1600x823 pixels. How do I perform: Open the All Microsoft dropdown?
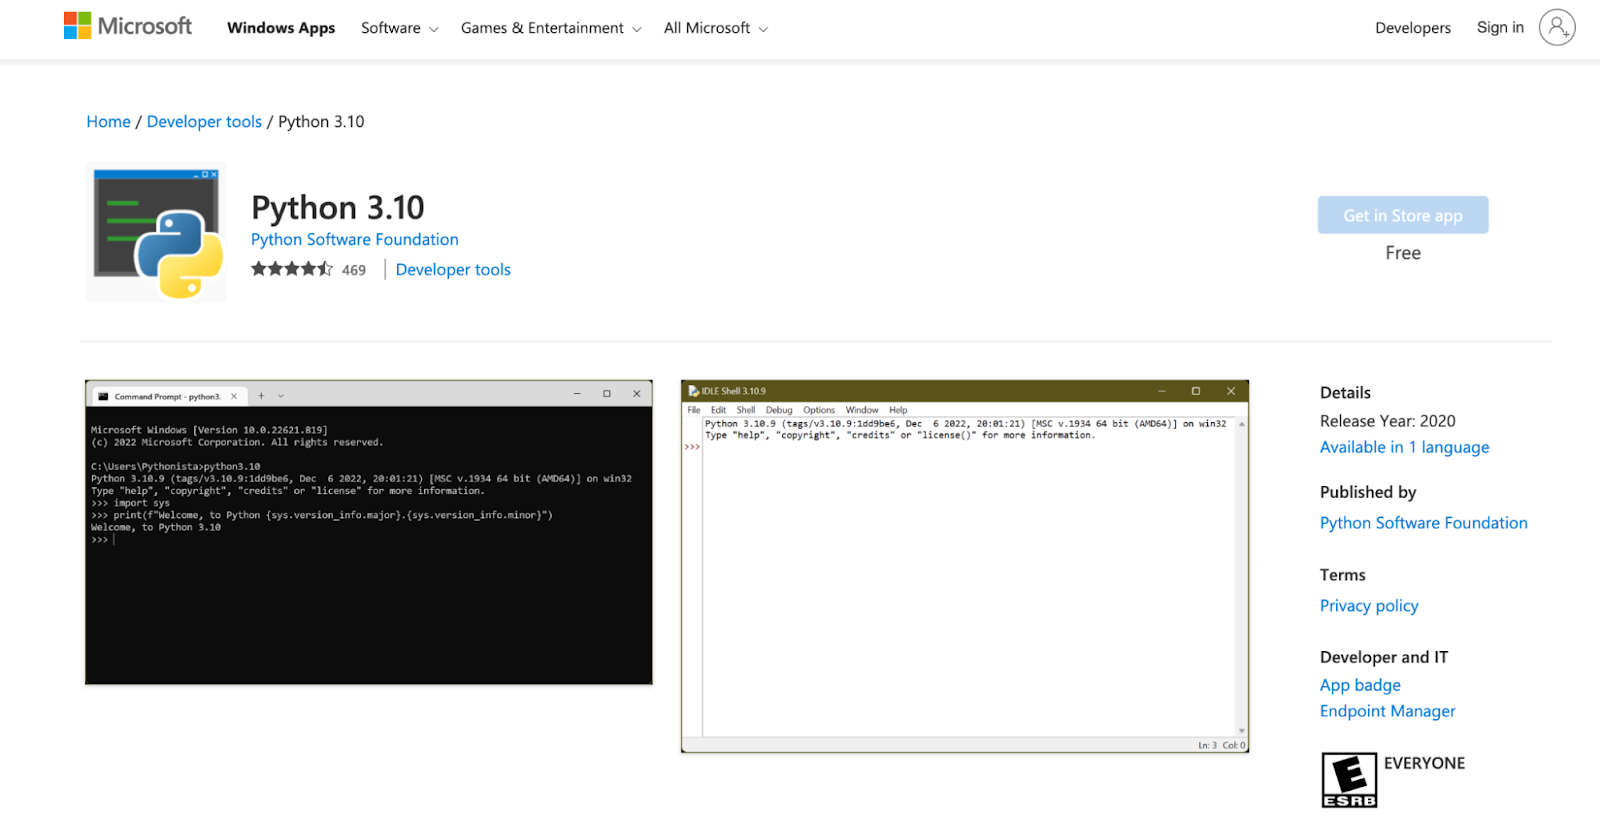coord(716,28)
